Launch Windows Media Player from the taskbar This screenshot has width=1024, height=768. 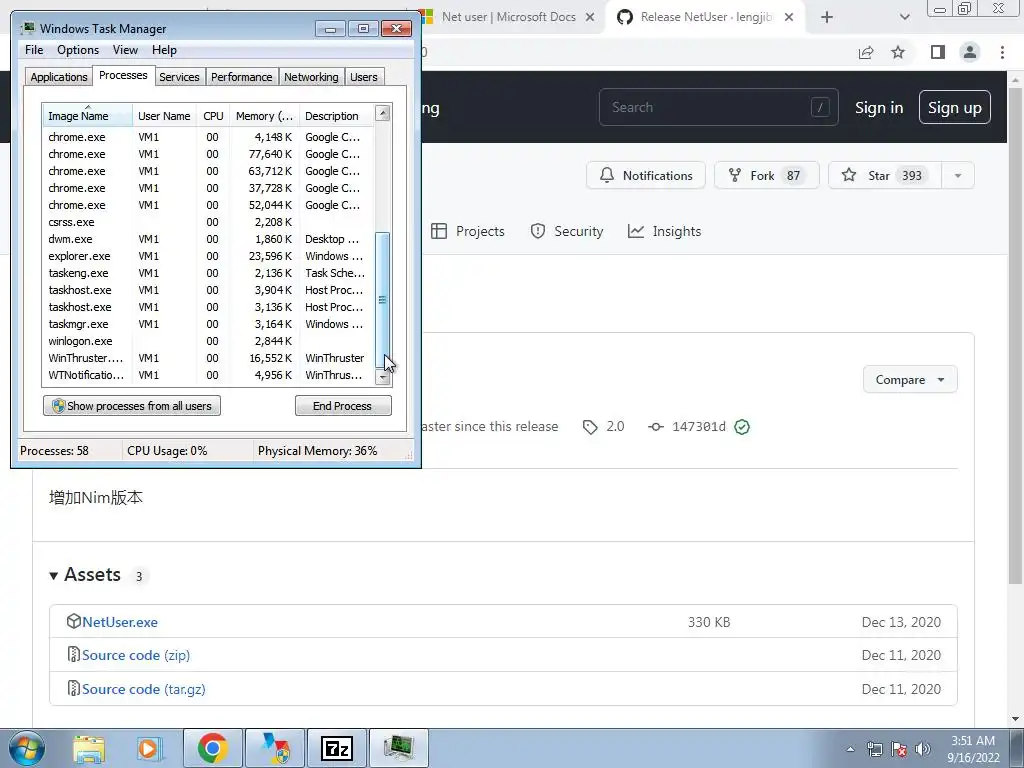tap(150, 748)
